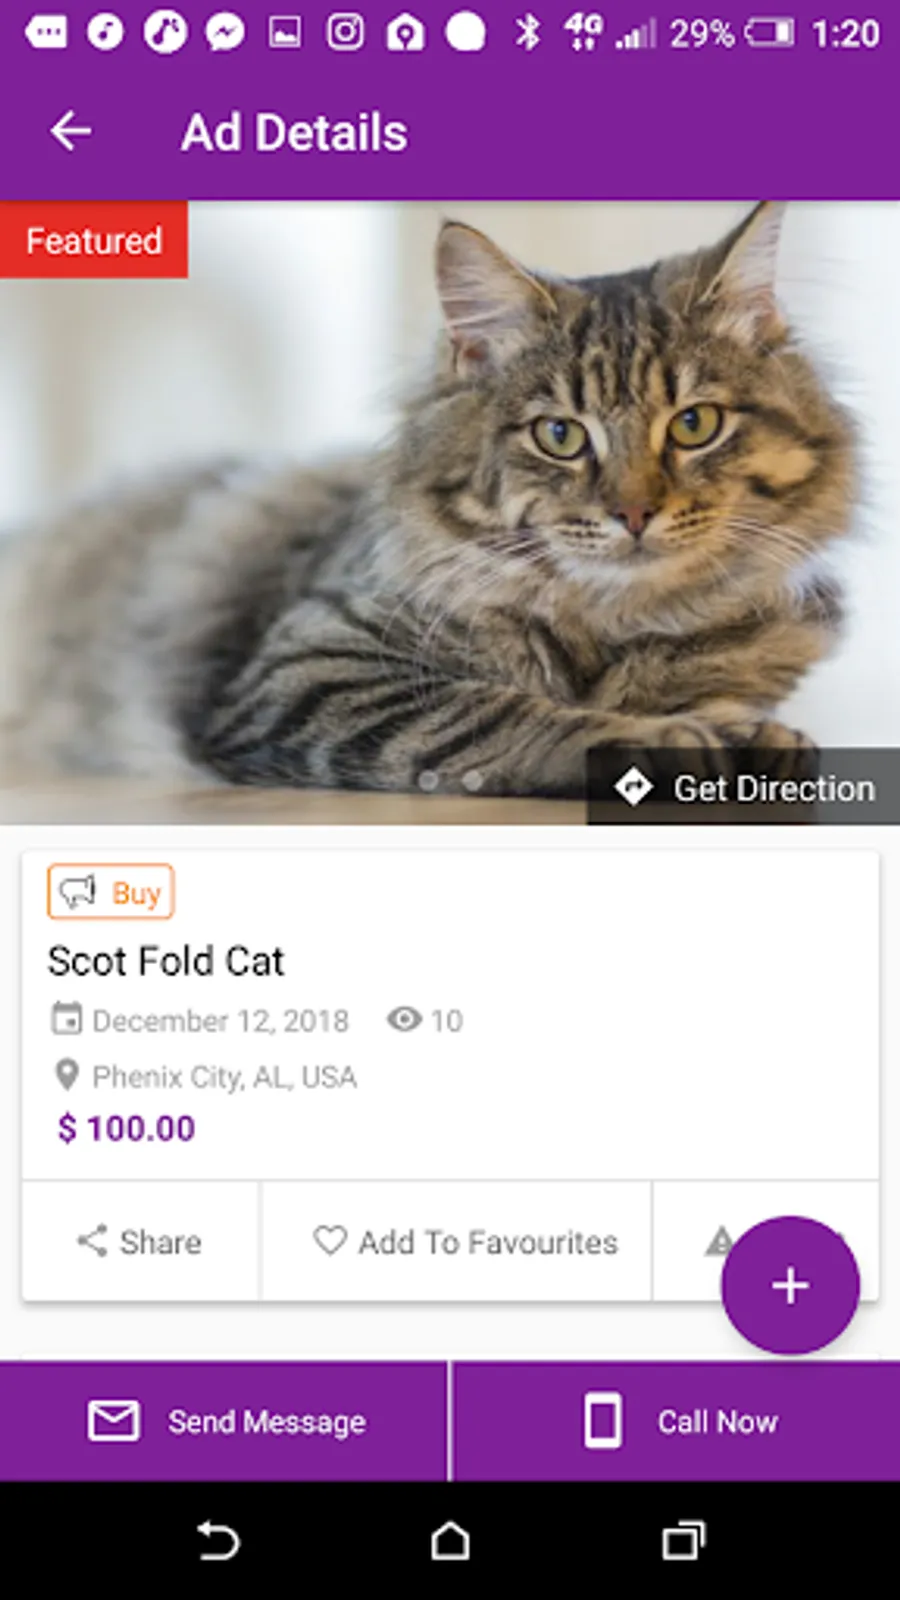Image resolution: width=900 pixels, height=1600 pixels.
Task: Tap the megaphone Buy tag
Action: (x=111, y=891)
